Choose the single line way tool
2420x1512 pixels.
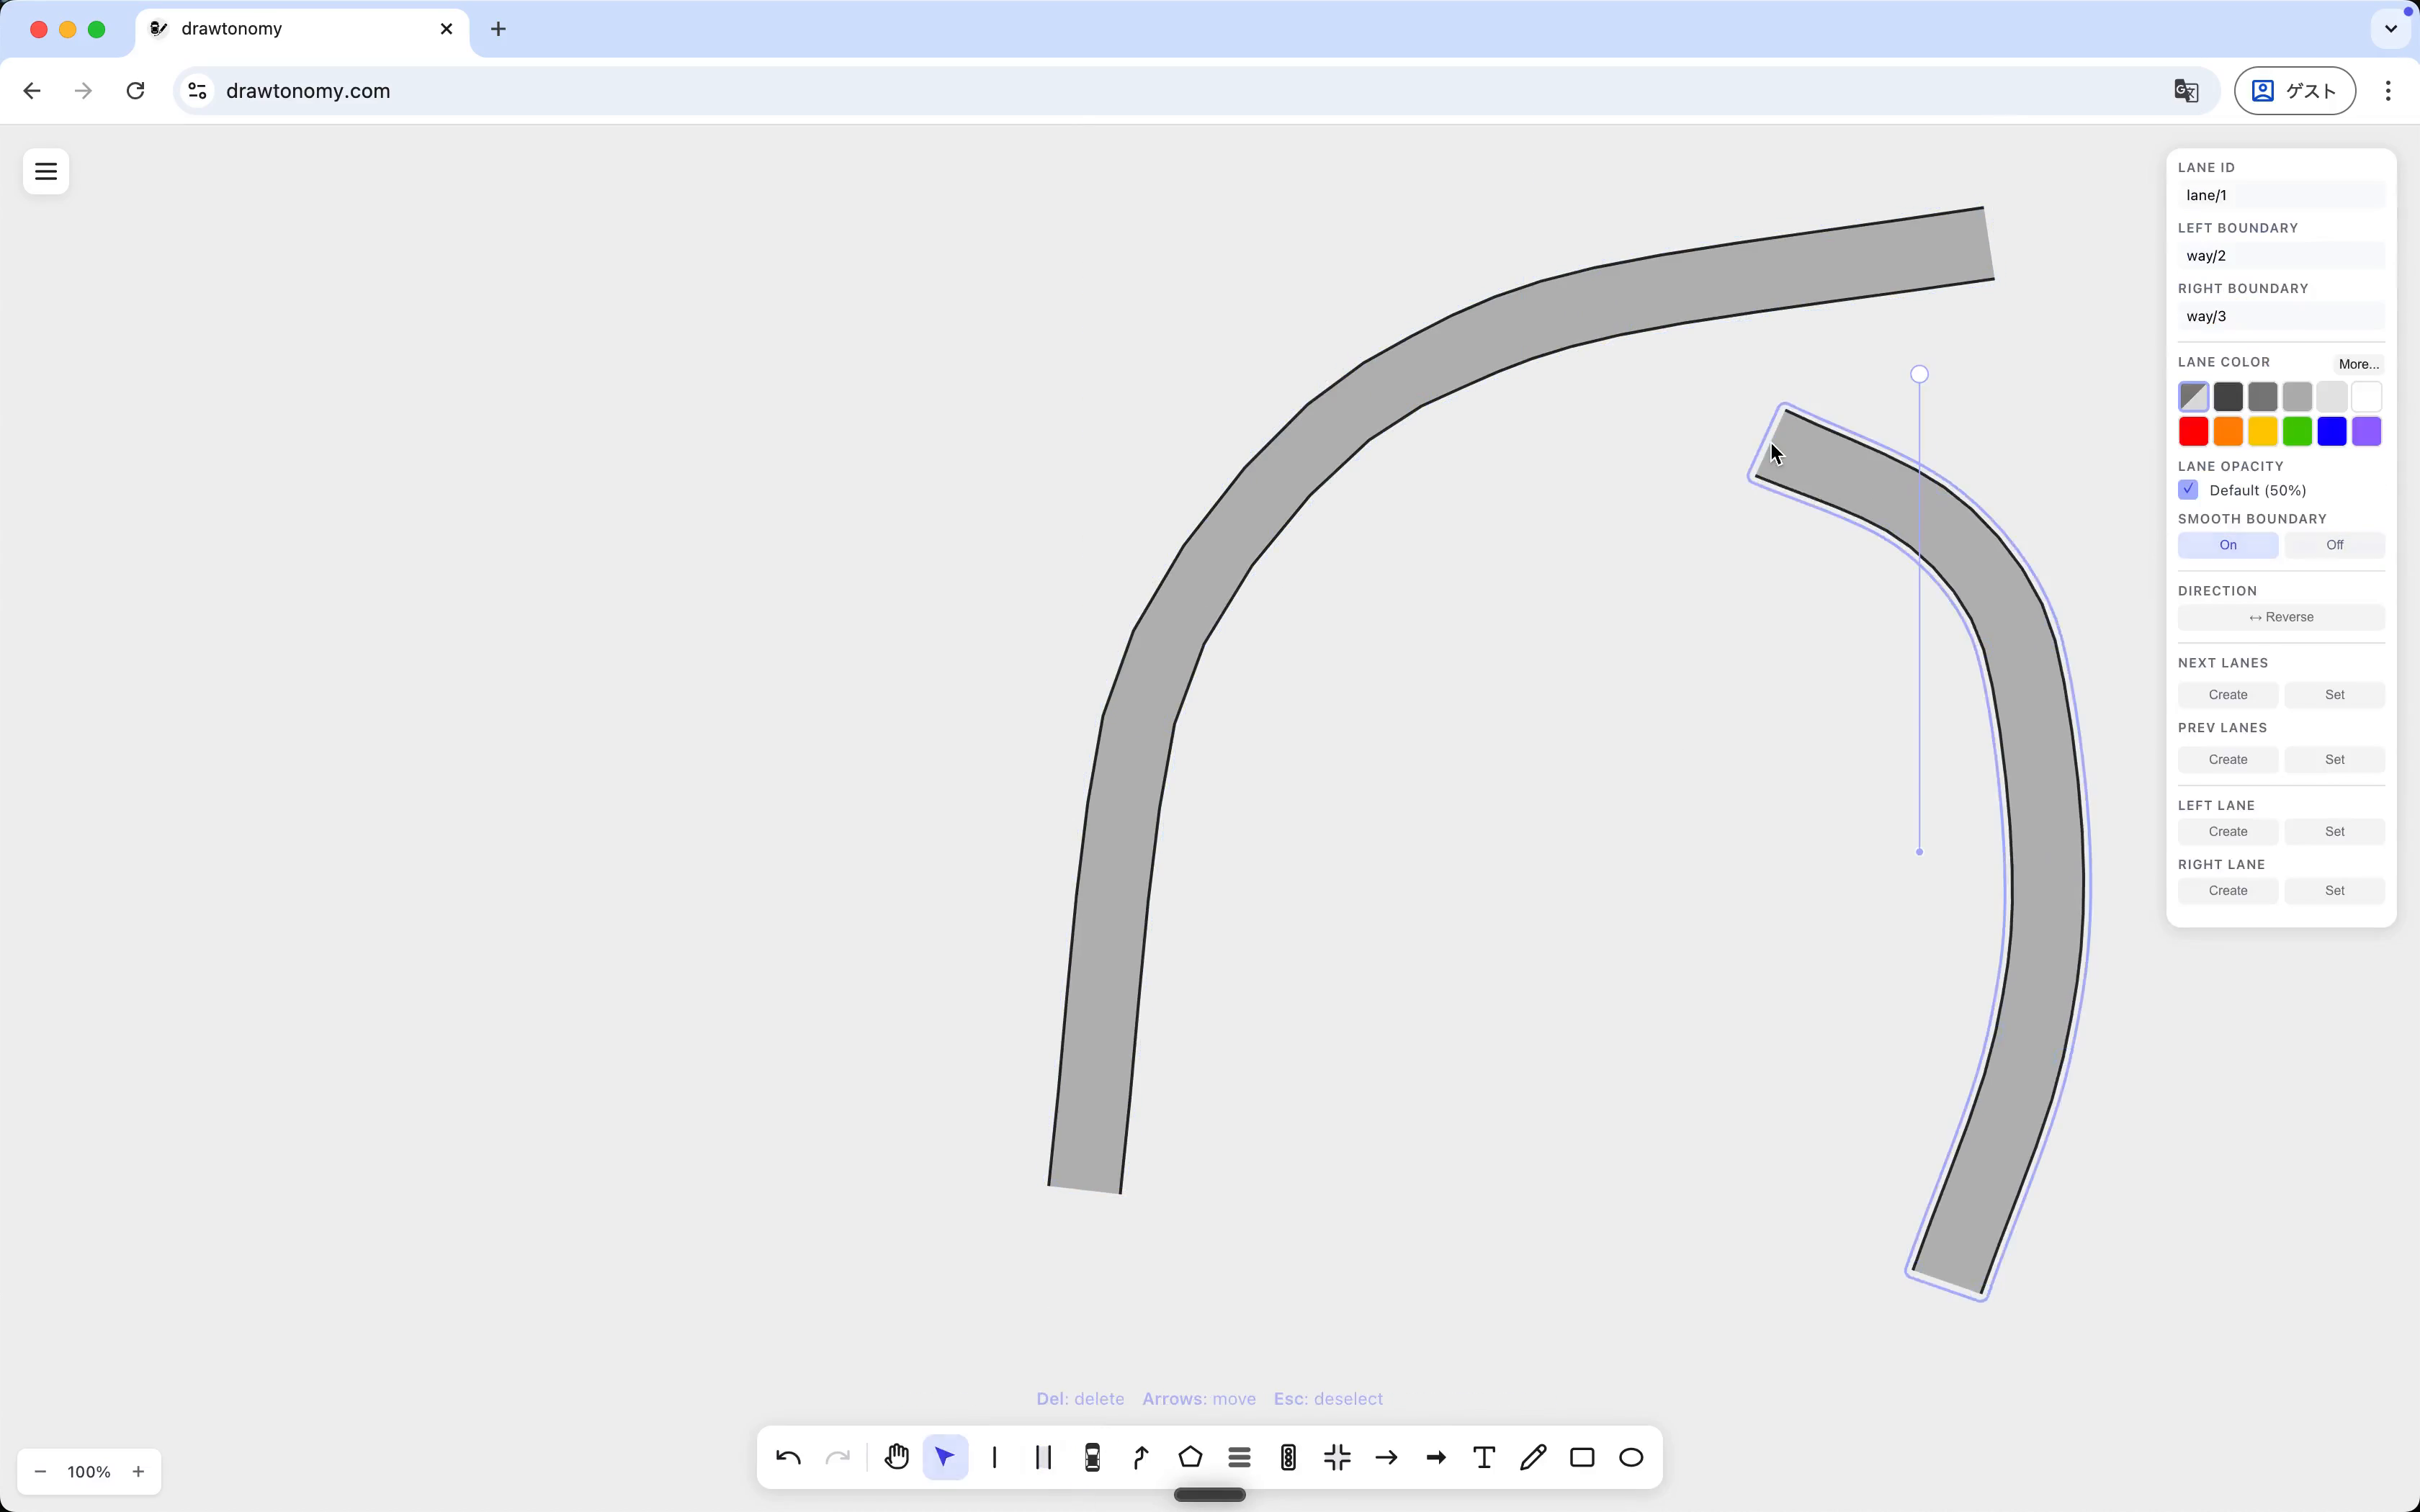click(x=994, y=1457)
